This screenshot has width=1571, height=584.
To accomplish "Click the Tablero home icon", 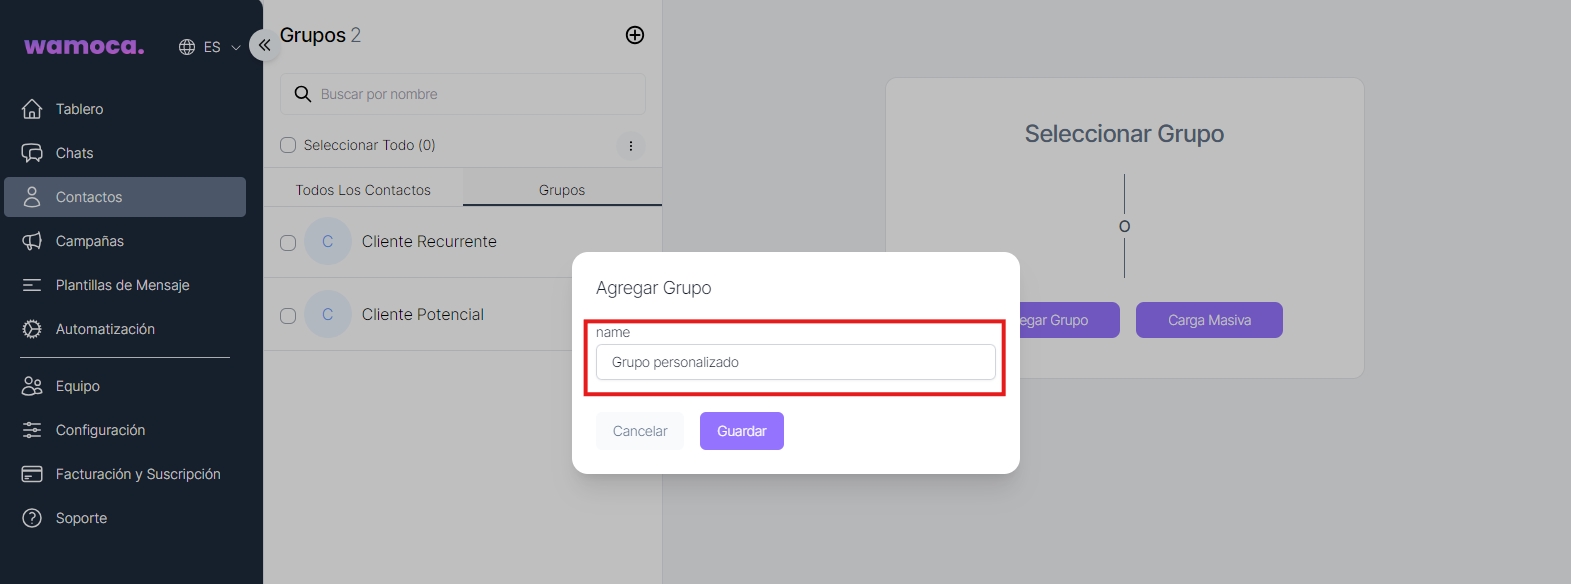I will 32,109.
